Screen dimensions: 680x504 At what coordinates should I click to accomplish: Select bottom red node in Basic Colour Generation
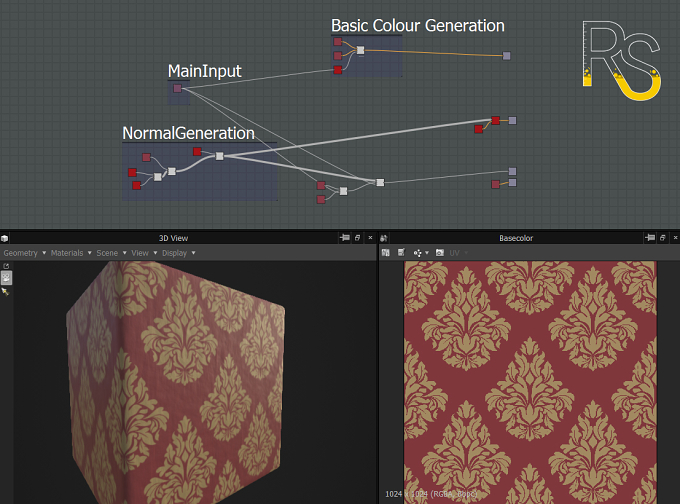(x=338, y=70)
